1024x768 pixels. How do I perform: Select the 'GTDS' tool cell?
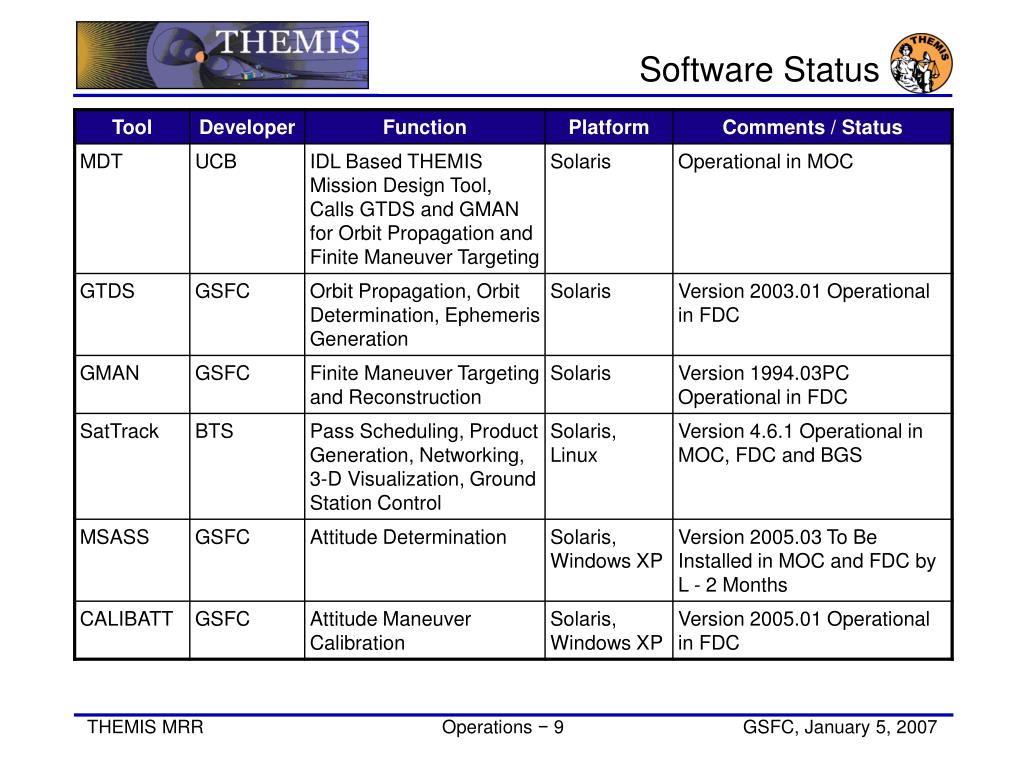(133, 315)
